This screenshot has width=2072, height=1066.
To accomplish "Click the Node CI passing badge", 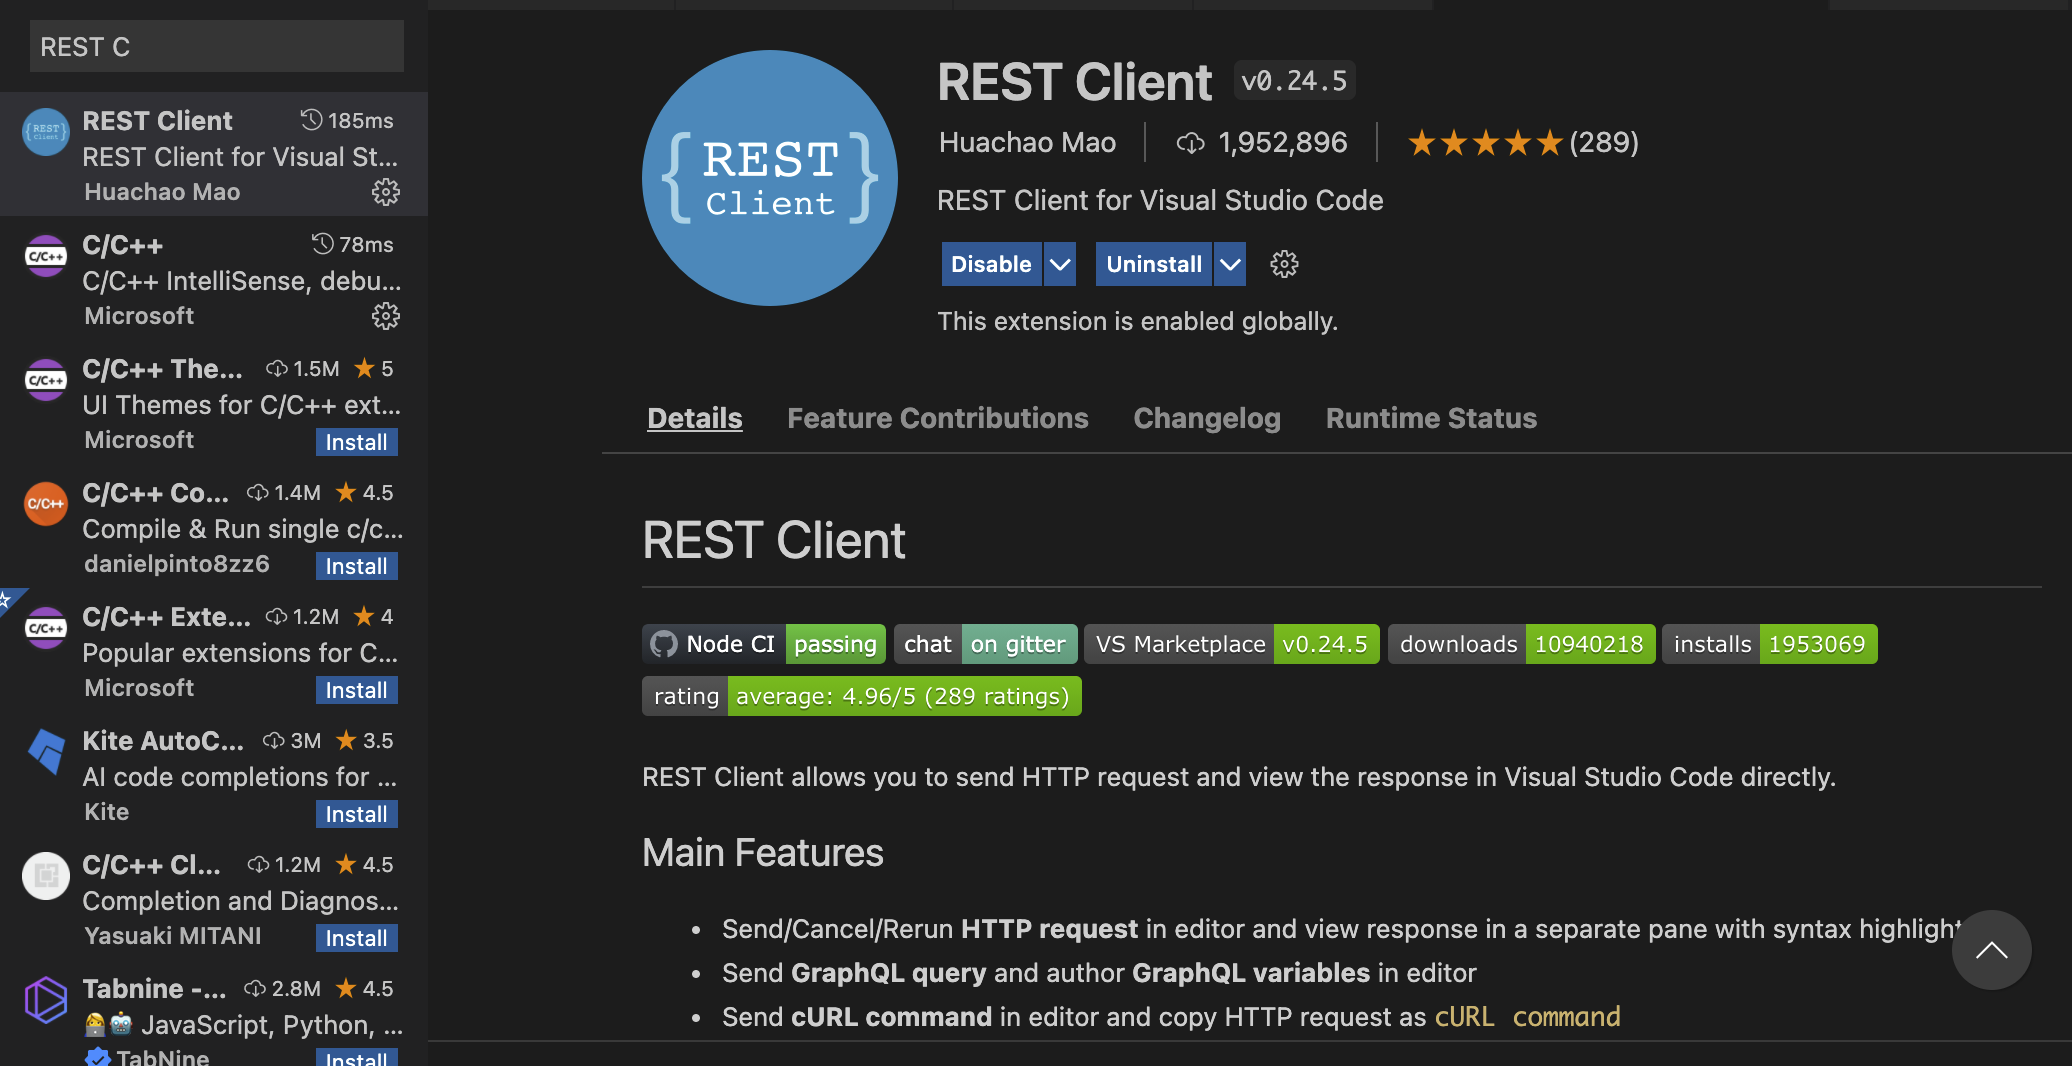I will (x=764, y=644).
